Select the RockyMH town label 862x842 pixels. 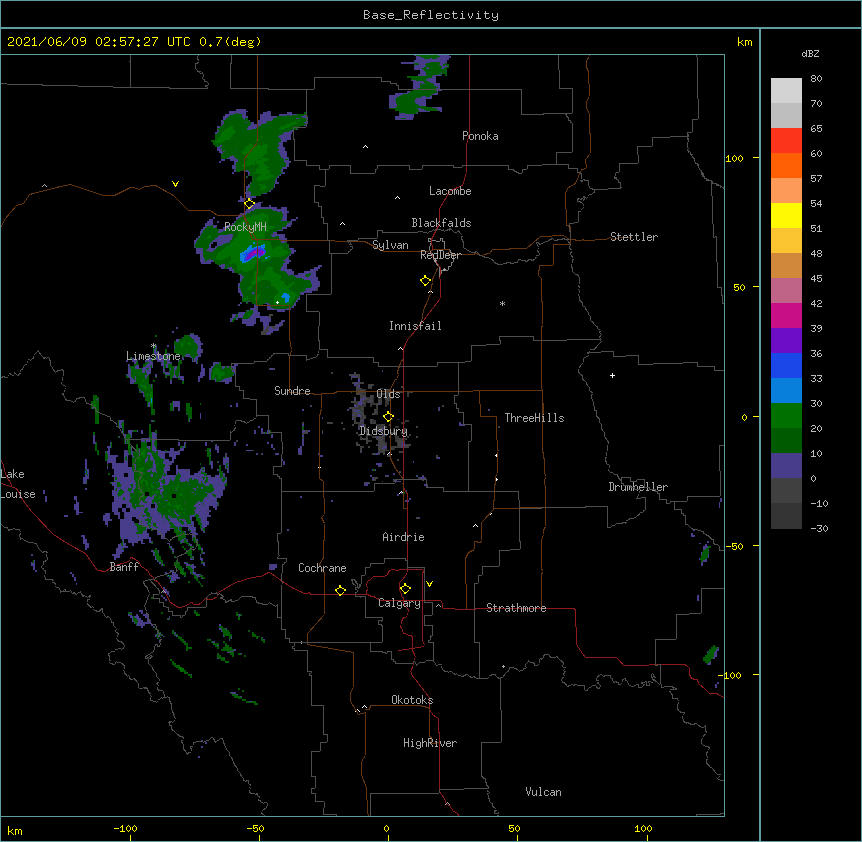click(245, 227)
